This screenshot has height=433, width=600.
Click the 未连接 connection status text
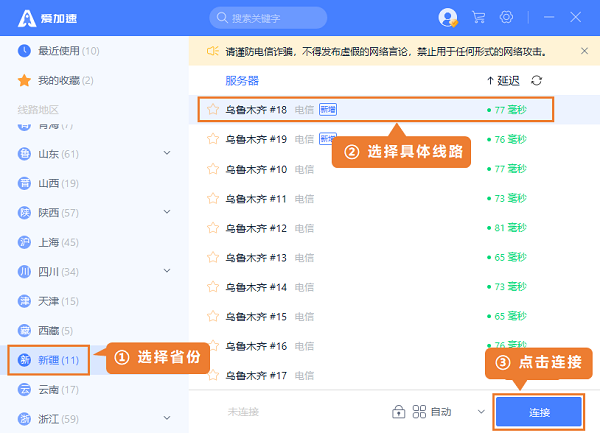243,412
